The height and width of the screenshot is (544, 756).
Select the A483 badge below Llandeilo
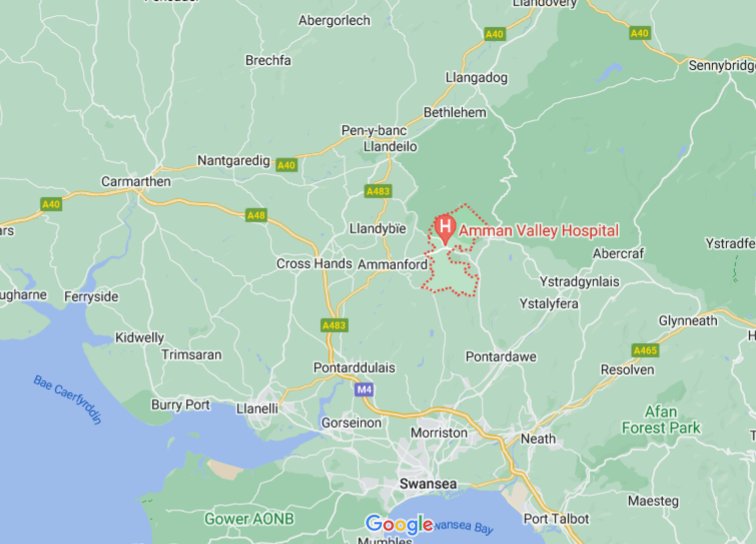point(378,191)
